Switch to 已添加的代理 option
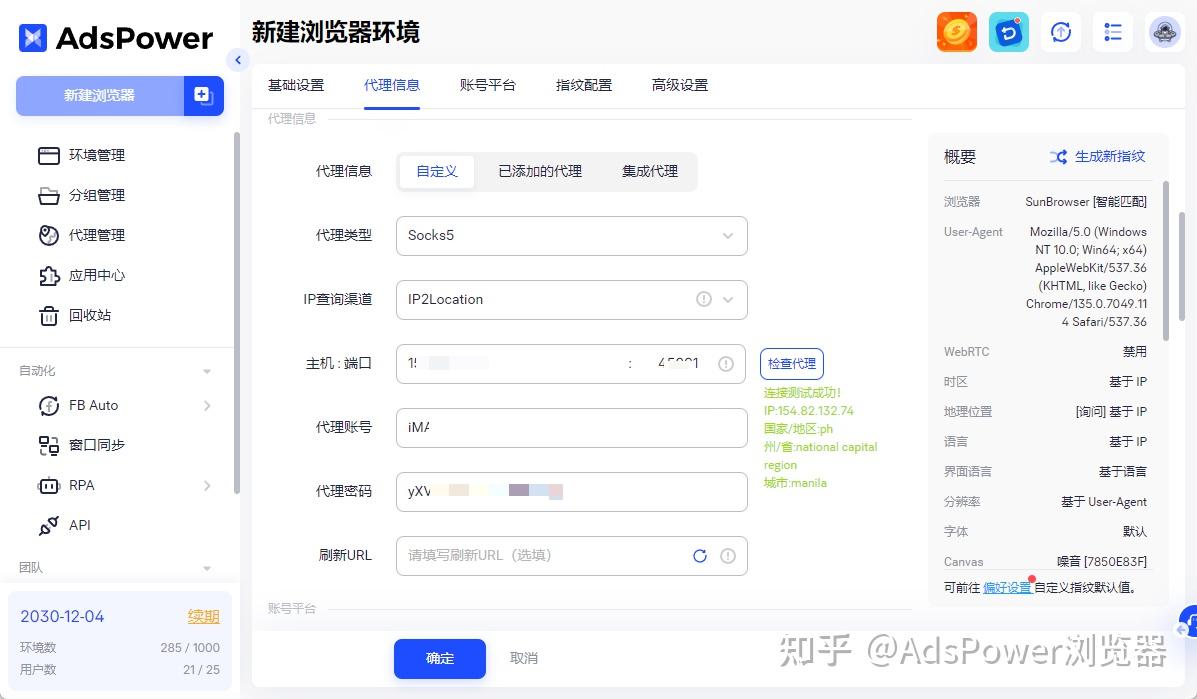This screenshot has height=699, width=1197. (x=539, y=171)
